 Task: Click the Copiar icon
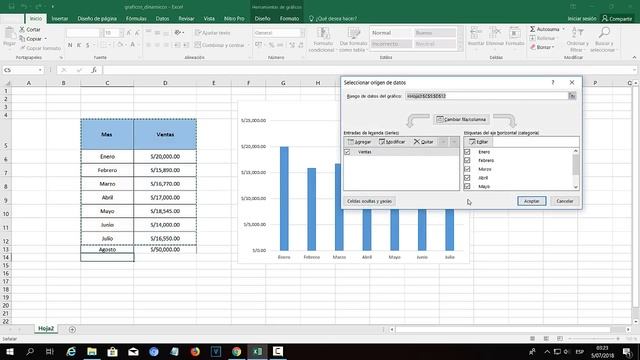coord(22,39)
